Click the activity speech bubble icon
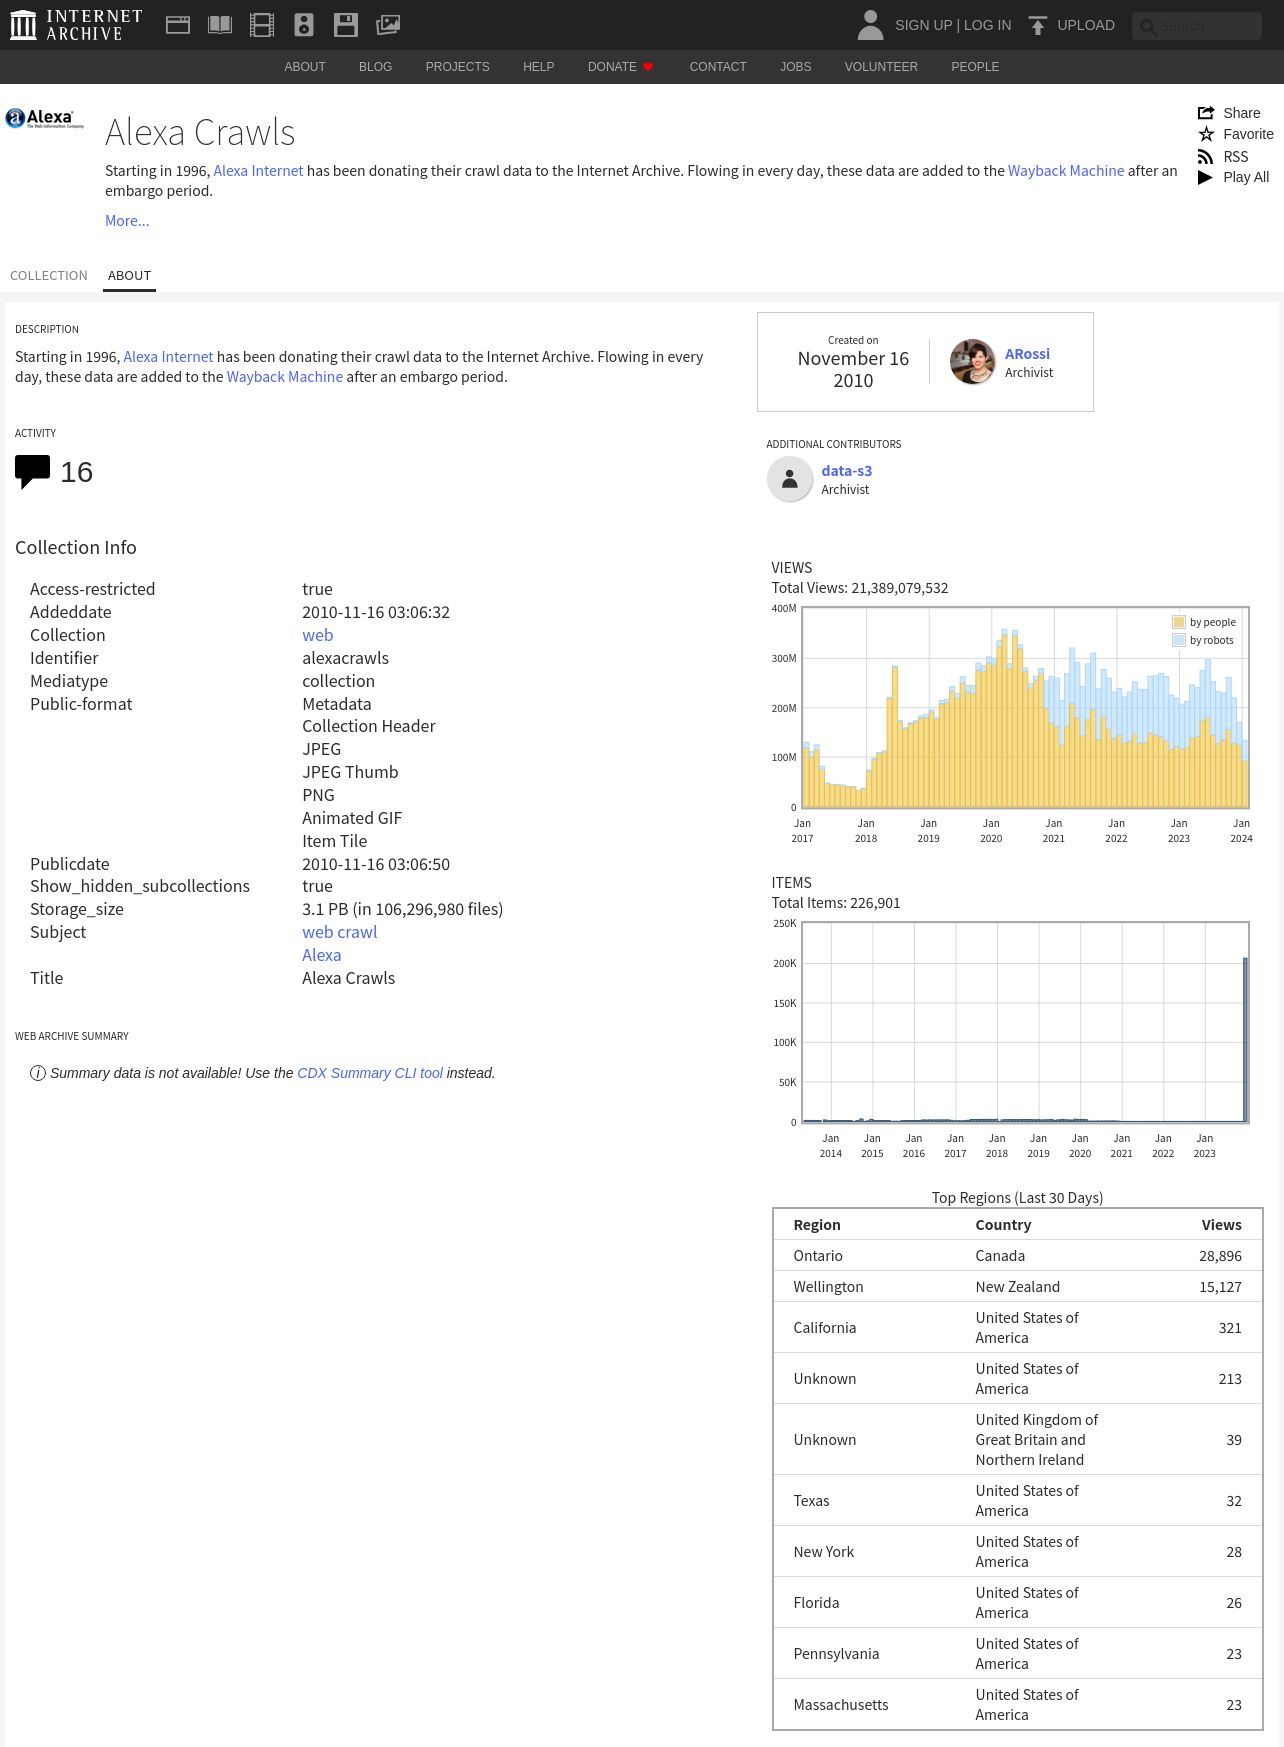 (32, 471)
